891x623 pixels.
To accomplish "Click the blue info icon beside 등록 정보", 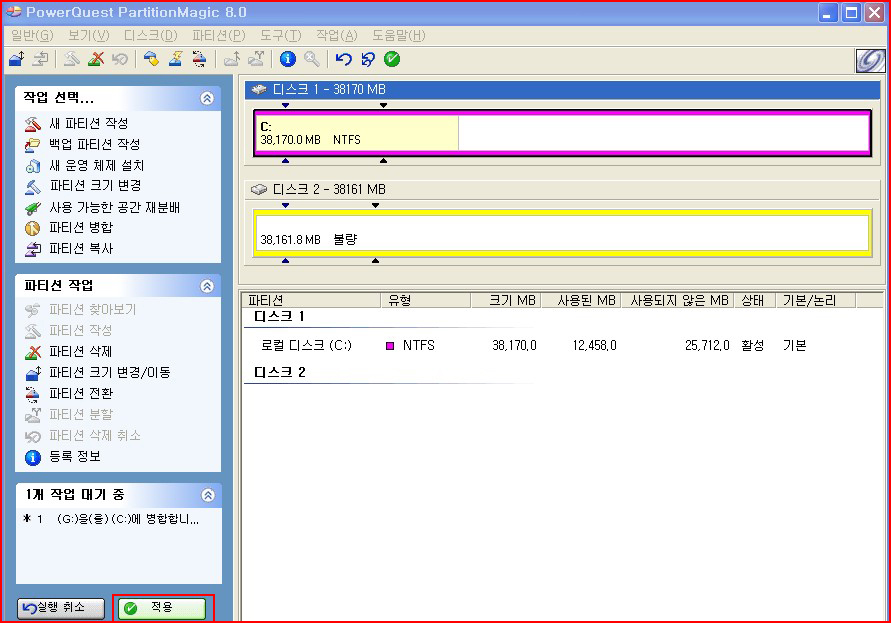I will 33,457.
